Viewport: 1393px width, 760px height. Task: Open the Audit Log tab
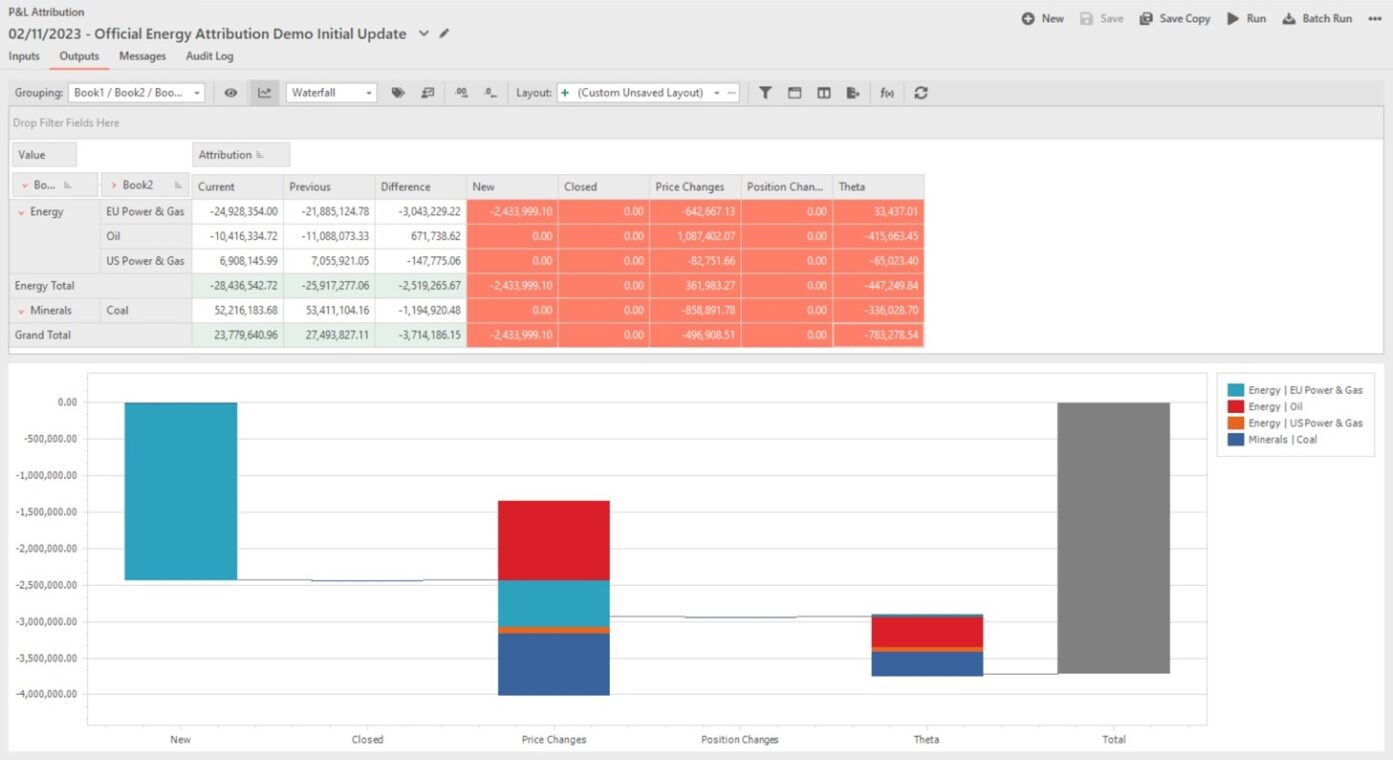tap(209, 56)
